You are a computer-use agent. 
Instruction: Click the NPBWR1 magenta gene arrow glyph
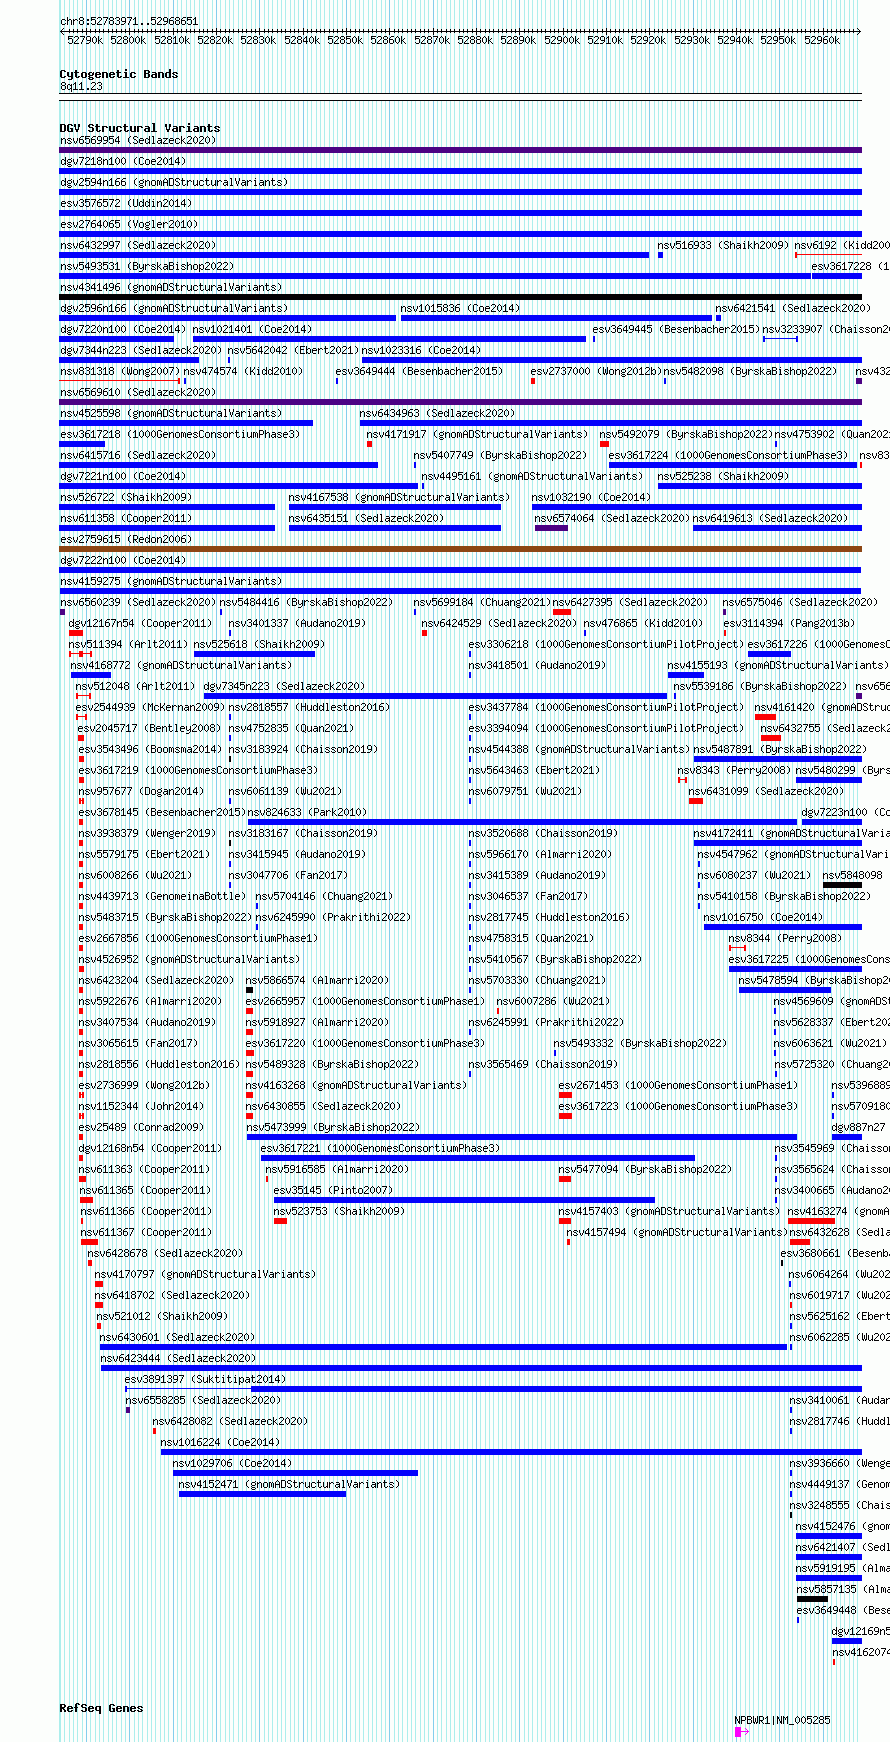pos(741,1732)
